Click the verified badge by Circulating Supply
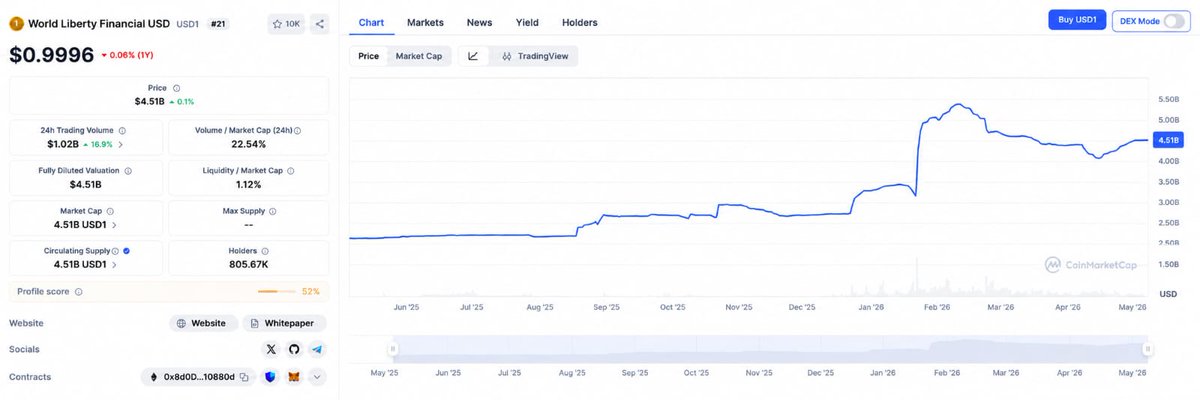Image resolution: width=1200 pixels, height=400 pixels. point(126,251)
